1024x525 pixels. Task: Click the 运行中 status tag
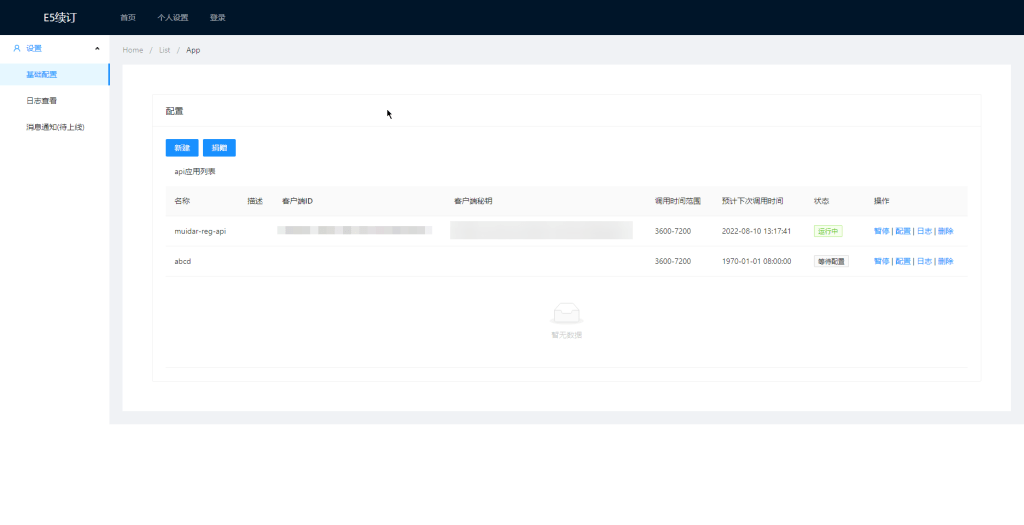coord(828,231)
